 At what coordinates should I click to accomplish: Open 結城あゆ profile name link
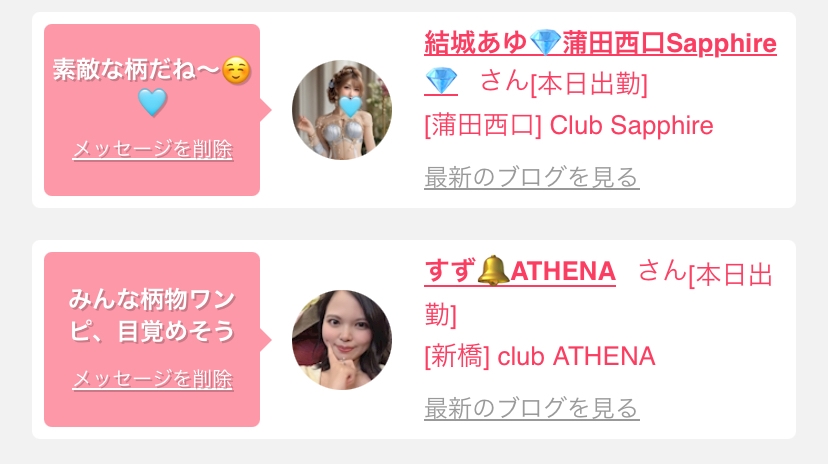[600, 43]
